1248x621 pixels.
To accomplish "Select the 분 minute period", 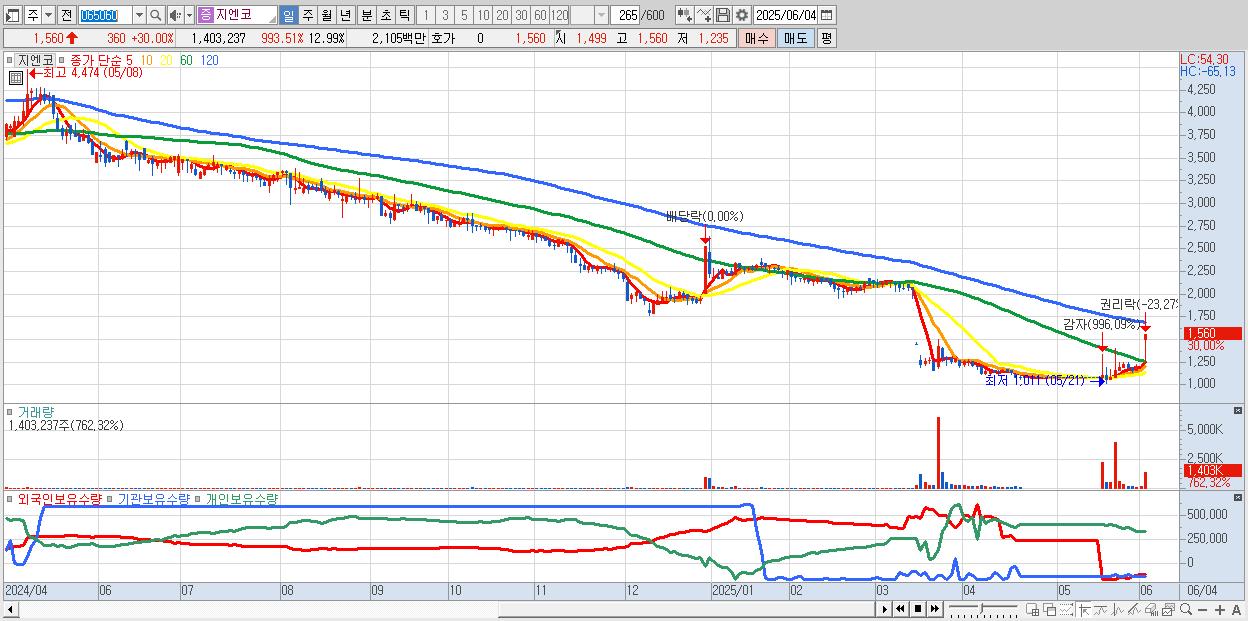I will (367, 15).
